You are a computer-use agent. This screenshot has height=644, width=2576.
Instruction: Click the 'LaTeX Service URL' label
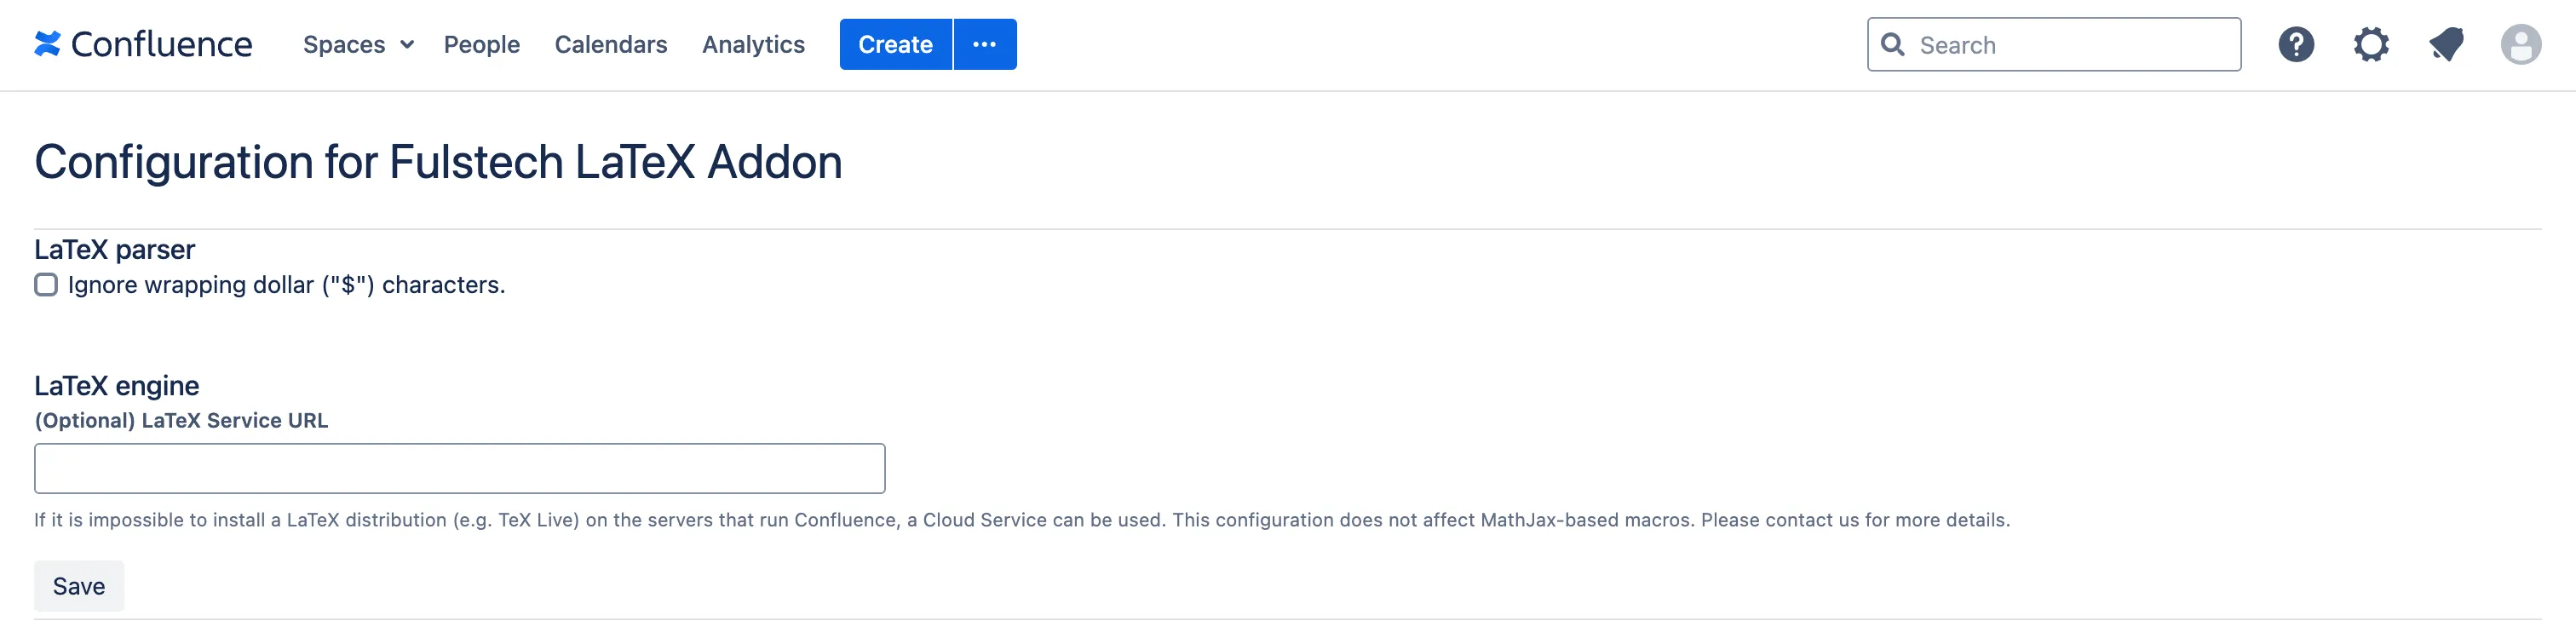pos(181,421)
